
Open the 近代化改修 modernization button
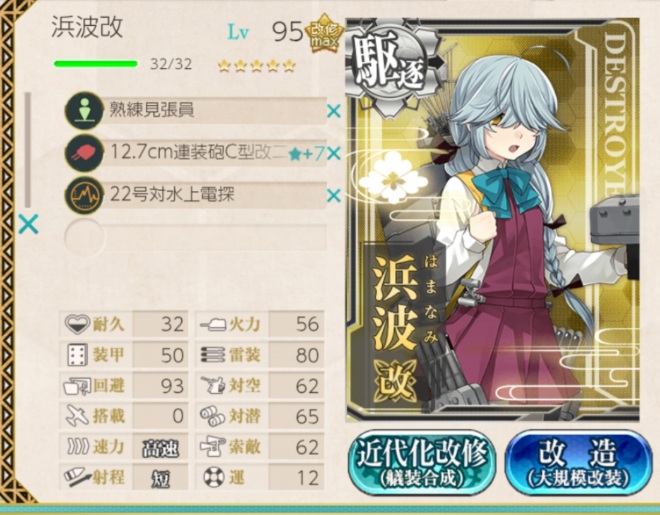tap(422, 462)
